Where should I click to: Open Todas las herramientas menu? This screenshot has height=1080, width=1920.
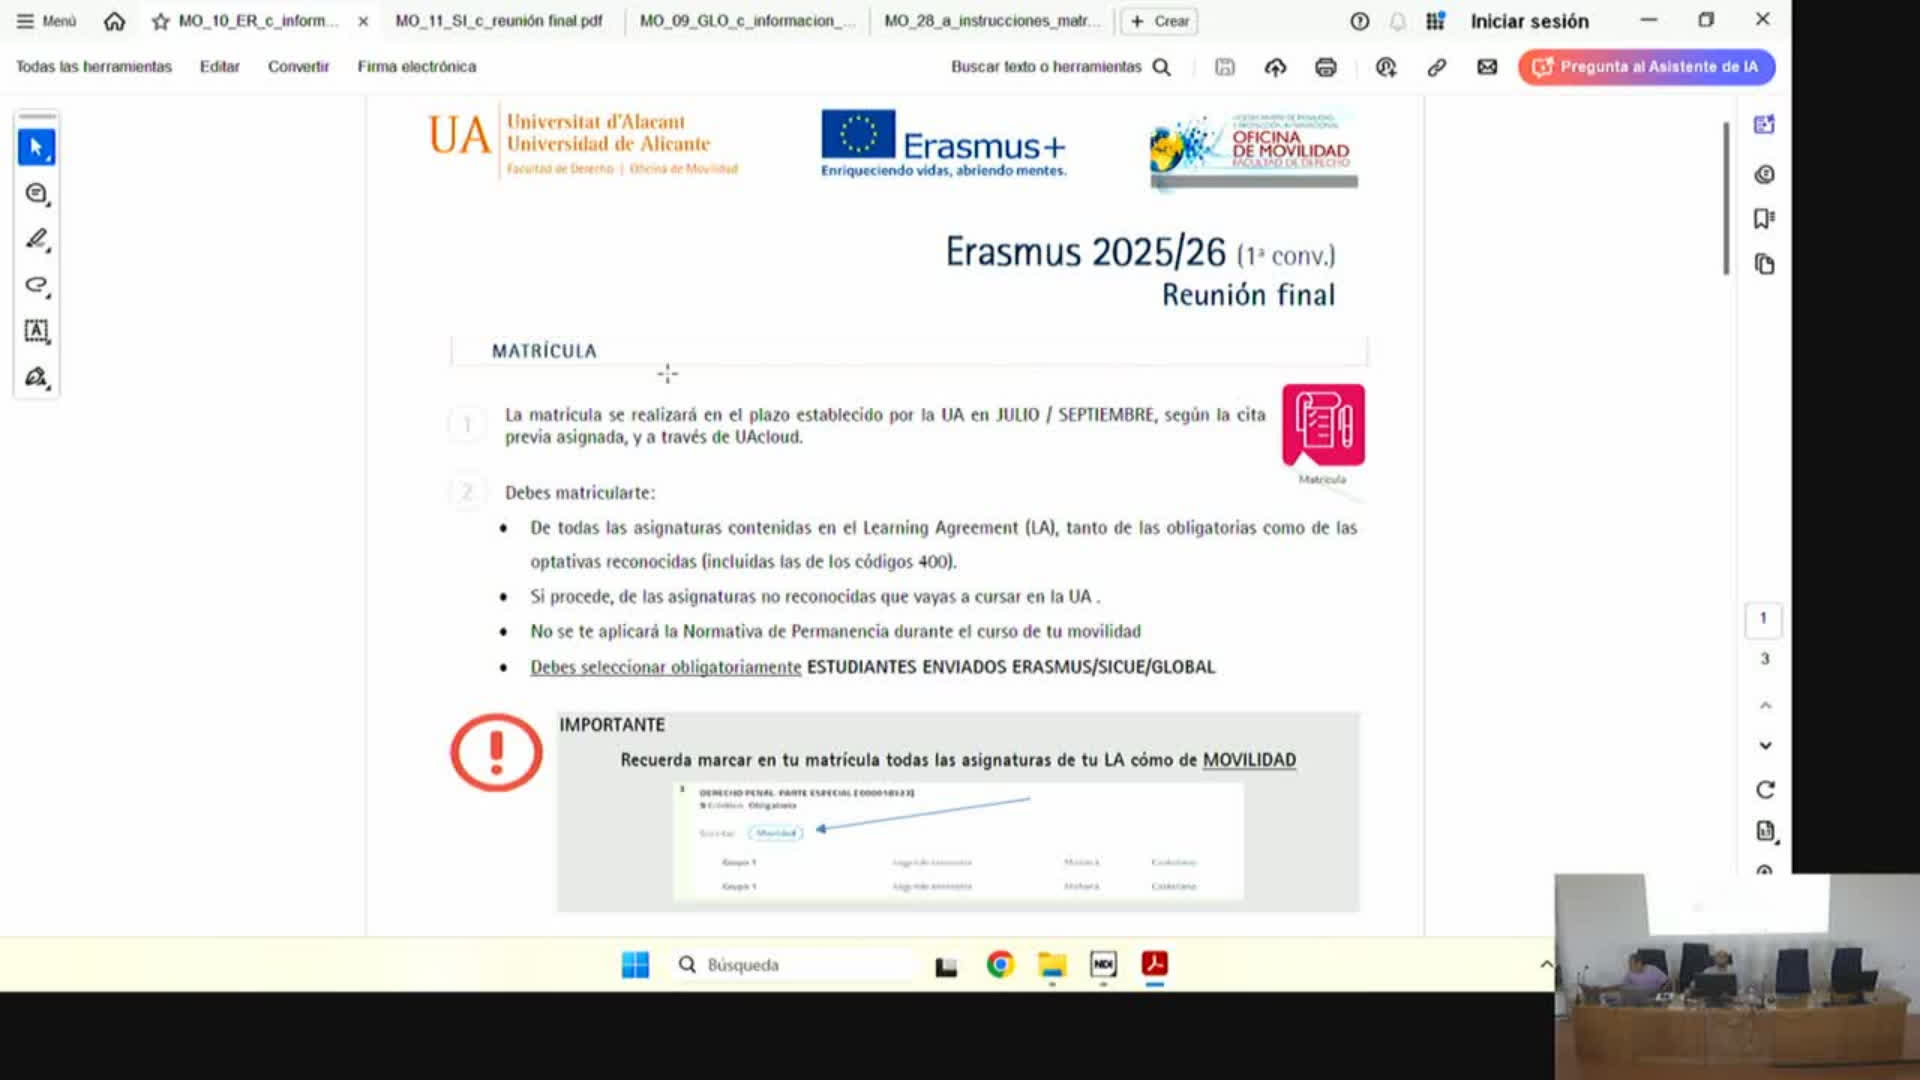click(x=94, y=67)
